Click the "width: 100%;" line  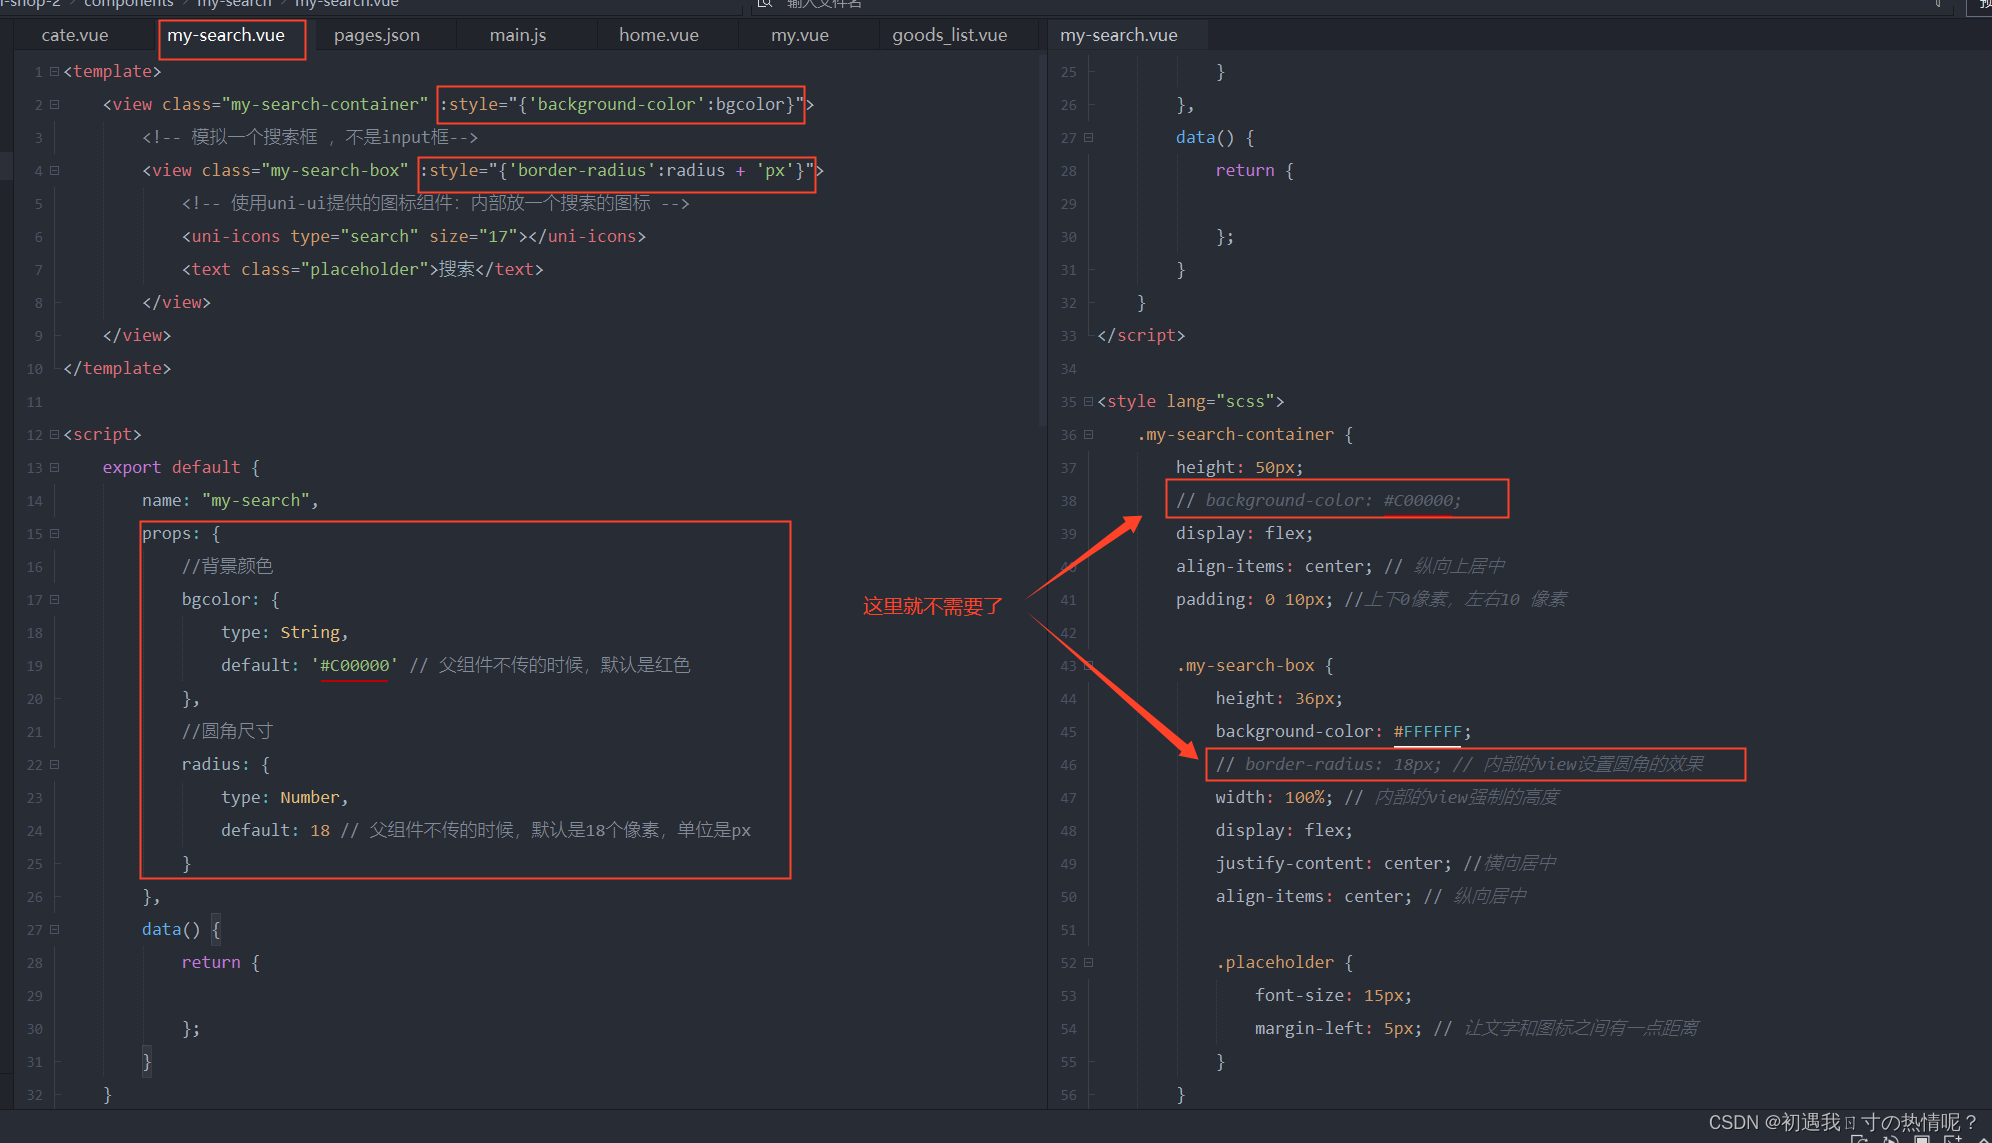pos(1274,797)
